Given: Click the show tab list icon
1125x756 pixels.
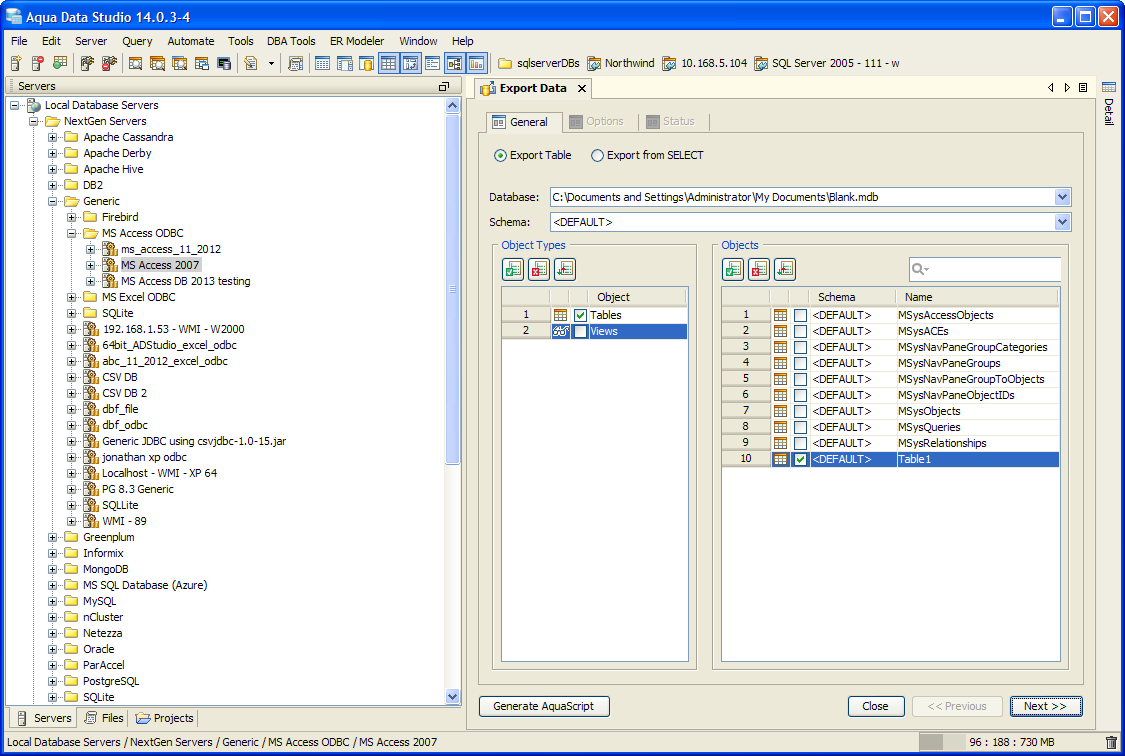Looking at the screenshot, I should 1083,88.
